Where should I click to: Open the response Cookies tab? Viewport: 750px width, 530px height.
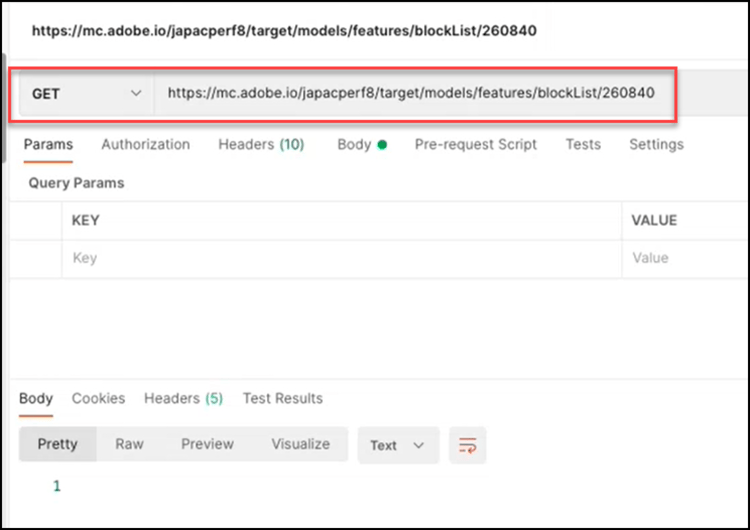[x=99, y=398]
